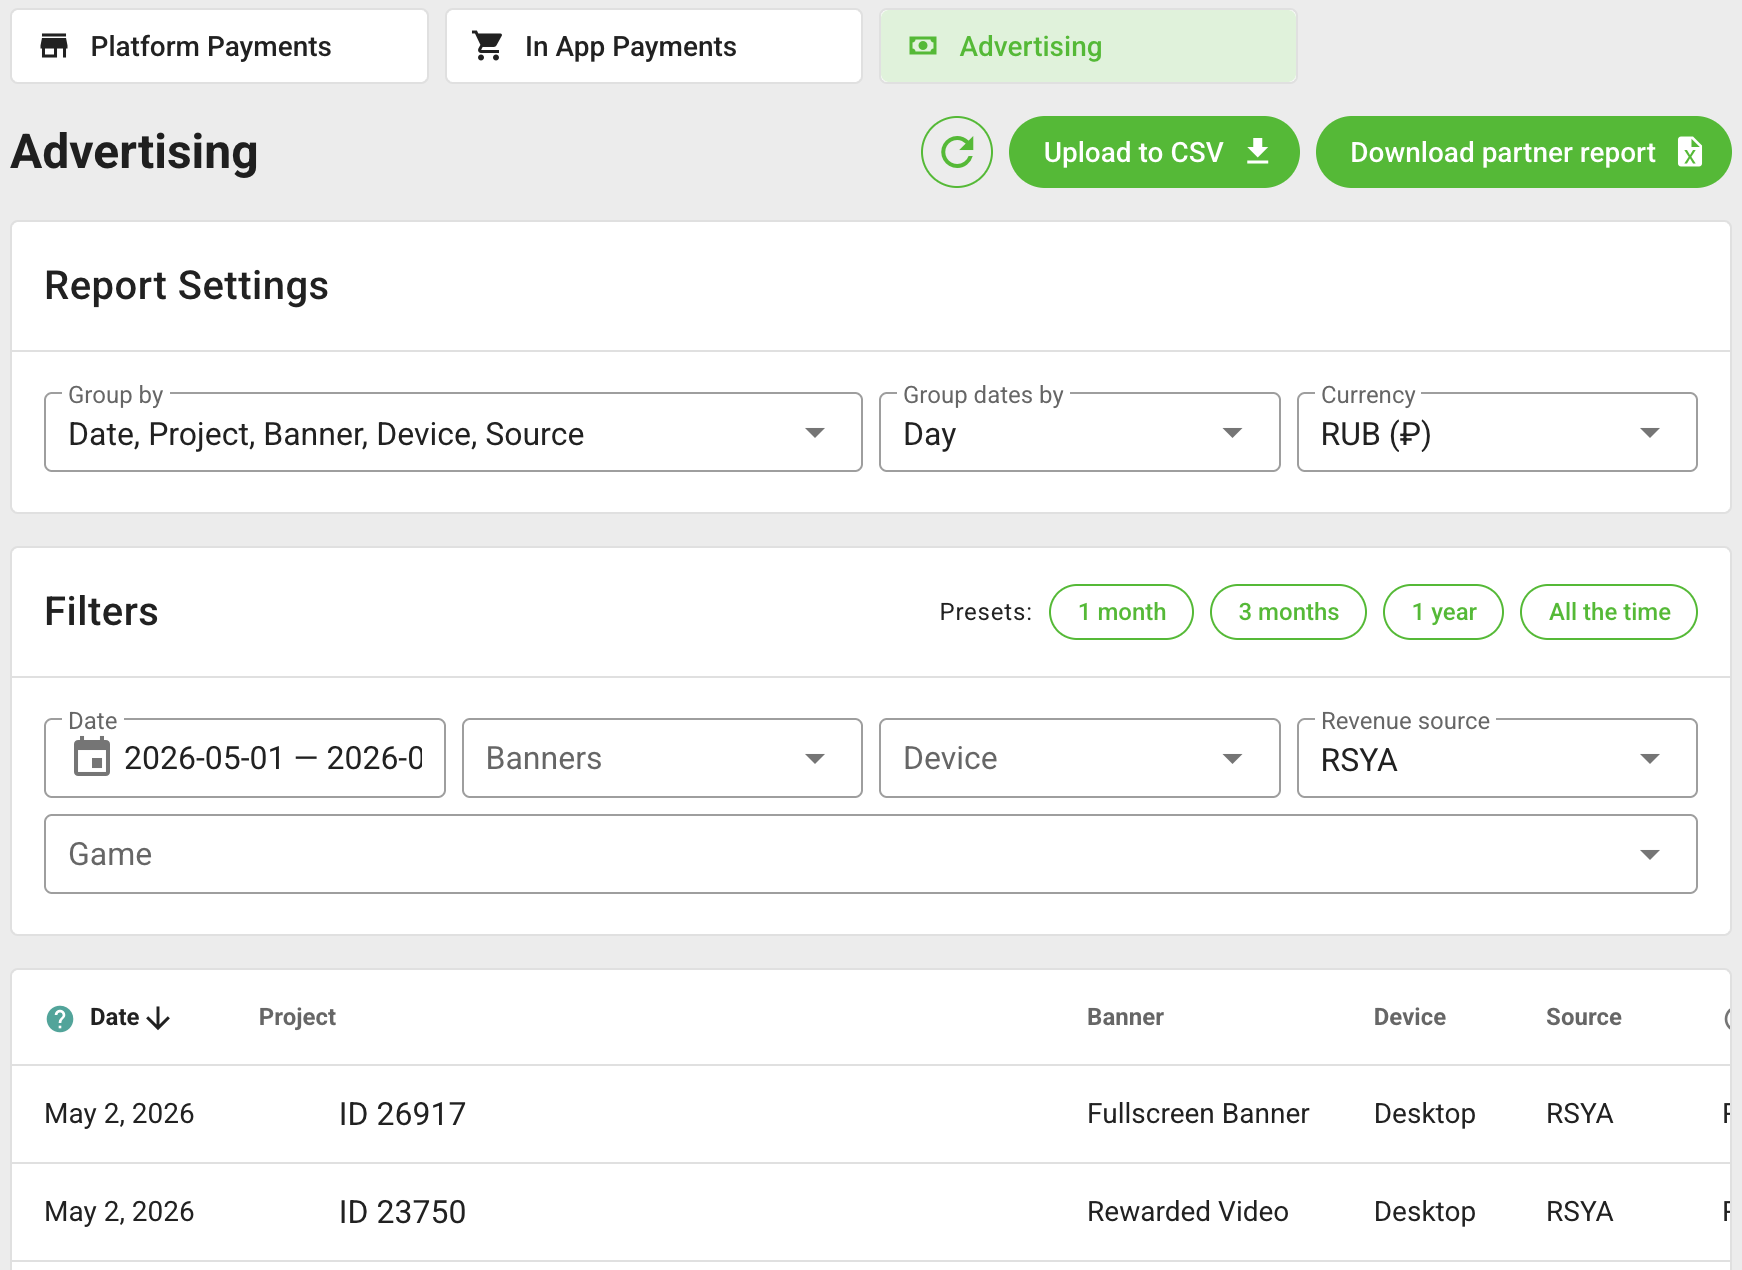Open the Group by dropdown
Screen dimensions: 1742x1270
tap(453, 432)
